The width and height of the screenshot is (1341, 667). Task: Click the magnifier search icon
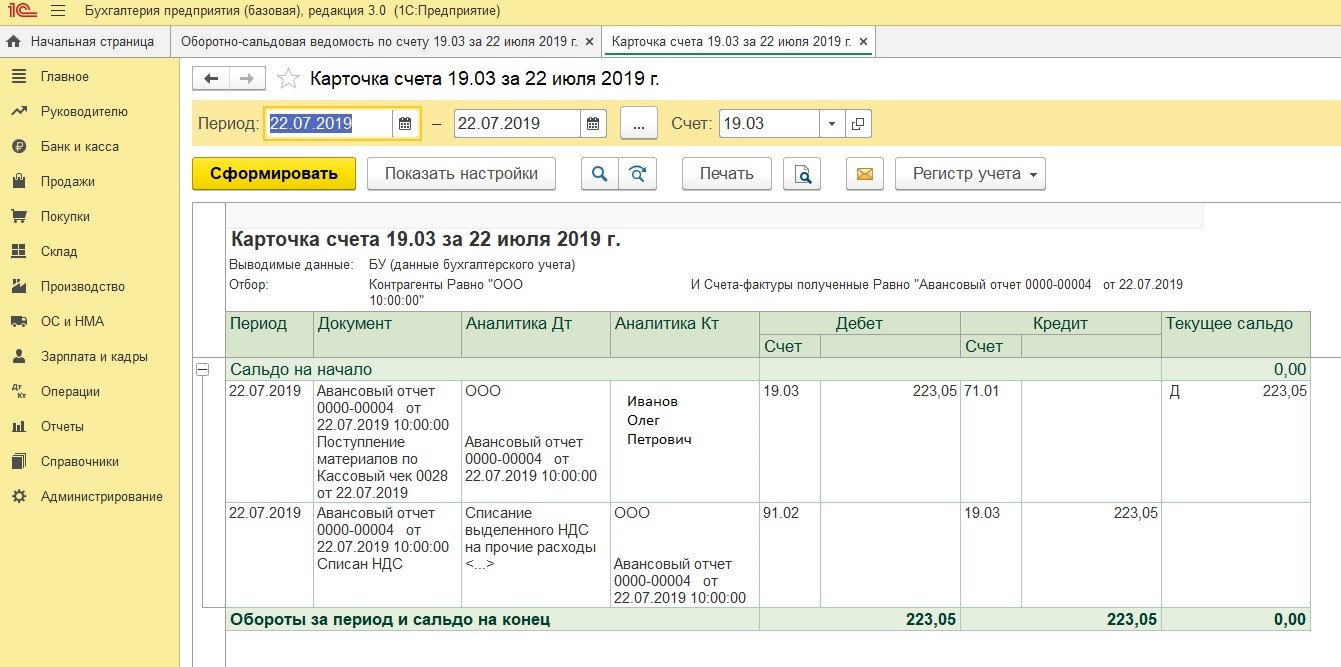(x=600, y=174)
